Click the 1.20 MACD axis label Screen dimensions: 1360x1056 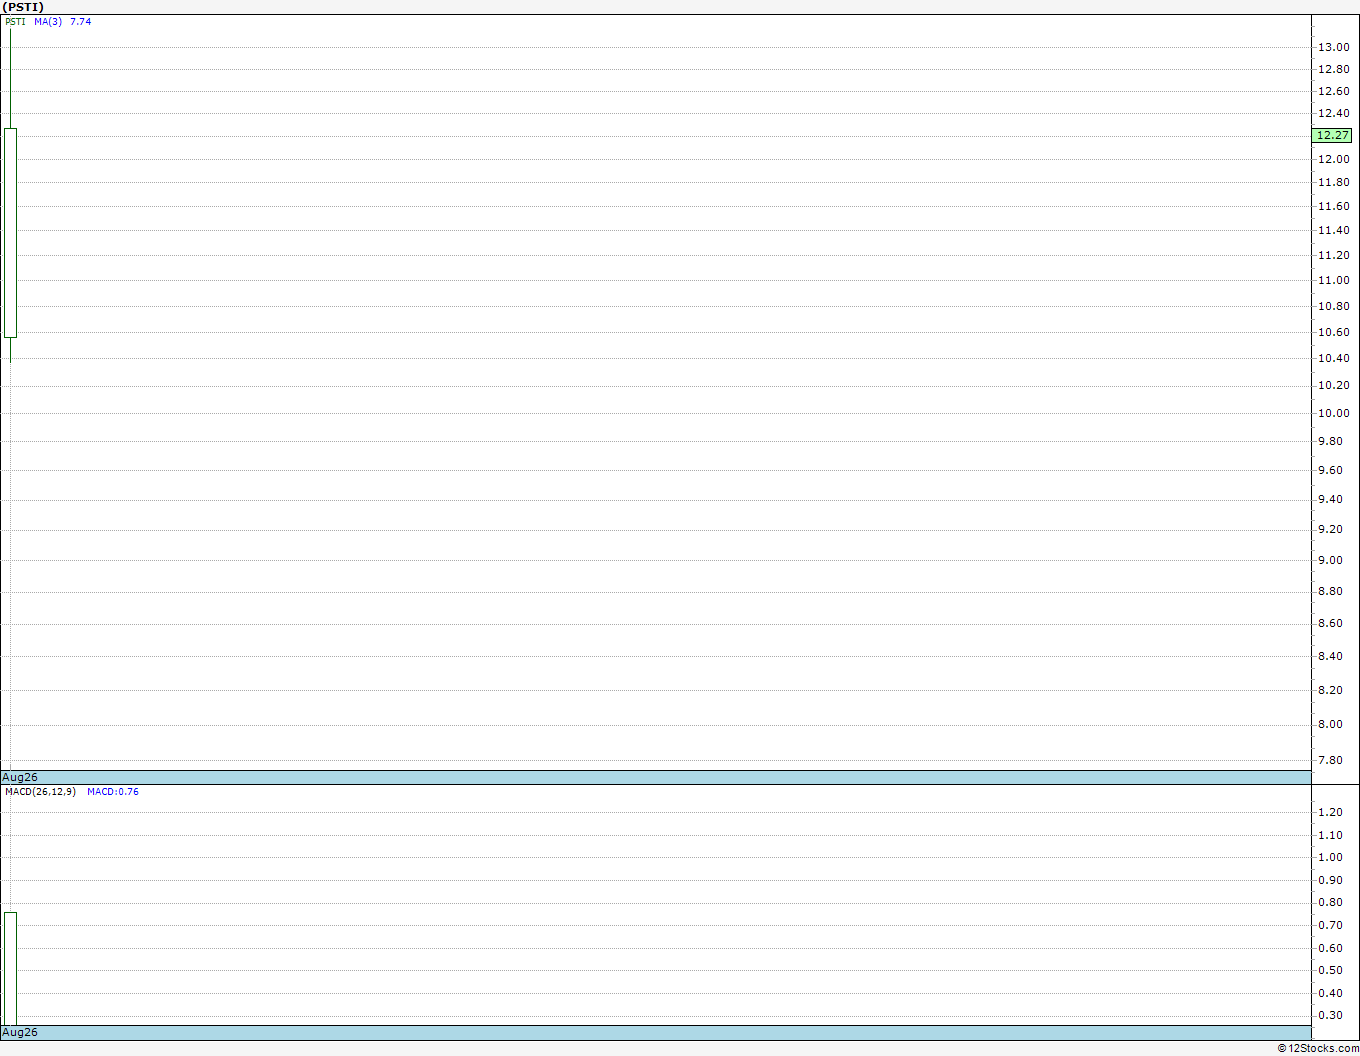coord(1330,812)
